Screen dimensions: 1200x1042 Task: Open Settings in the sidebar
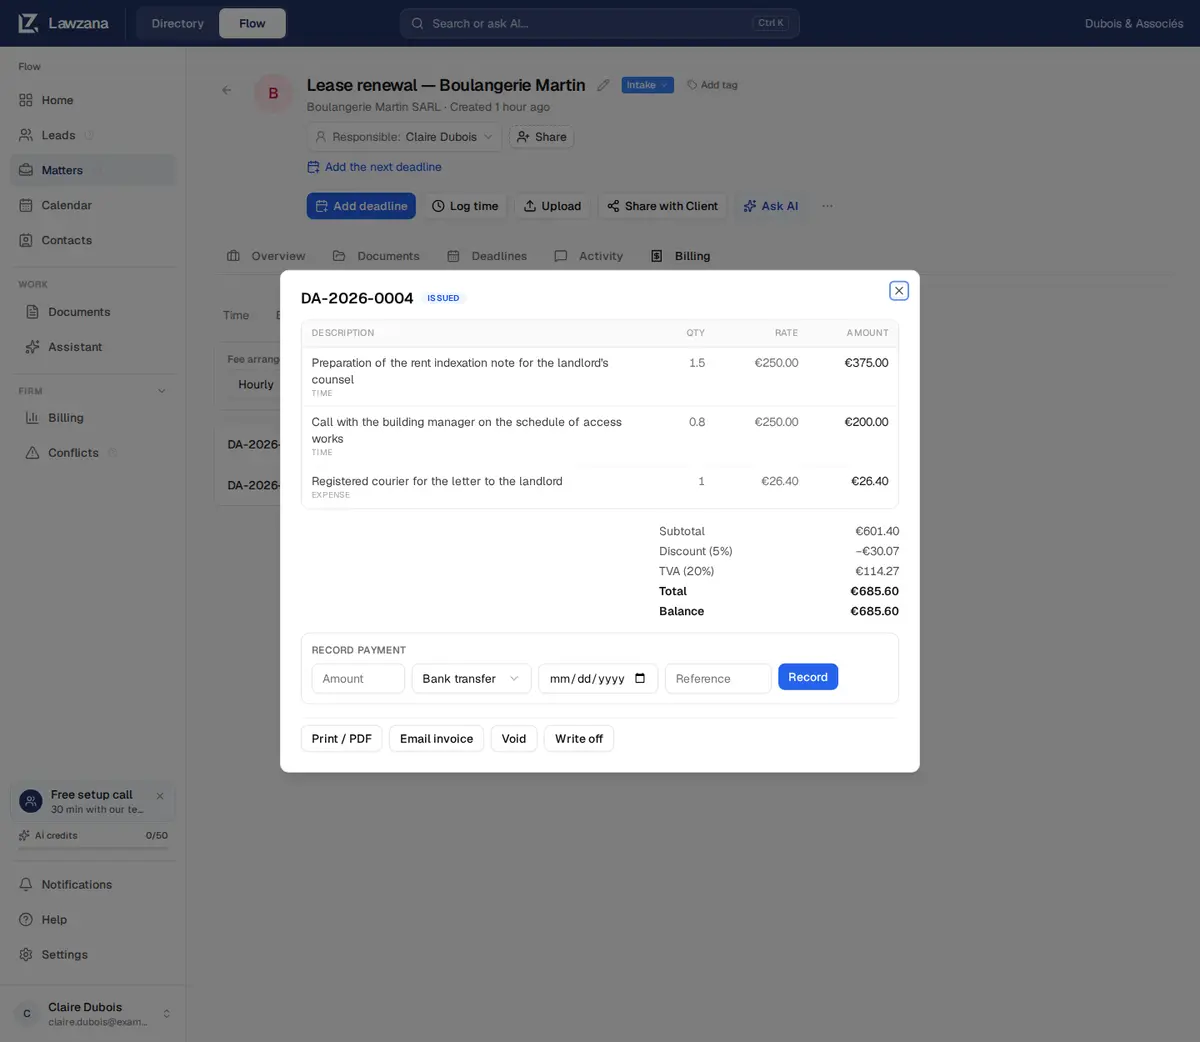point(92,955)
